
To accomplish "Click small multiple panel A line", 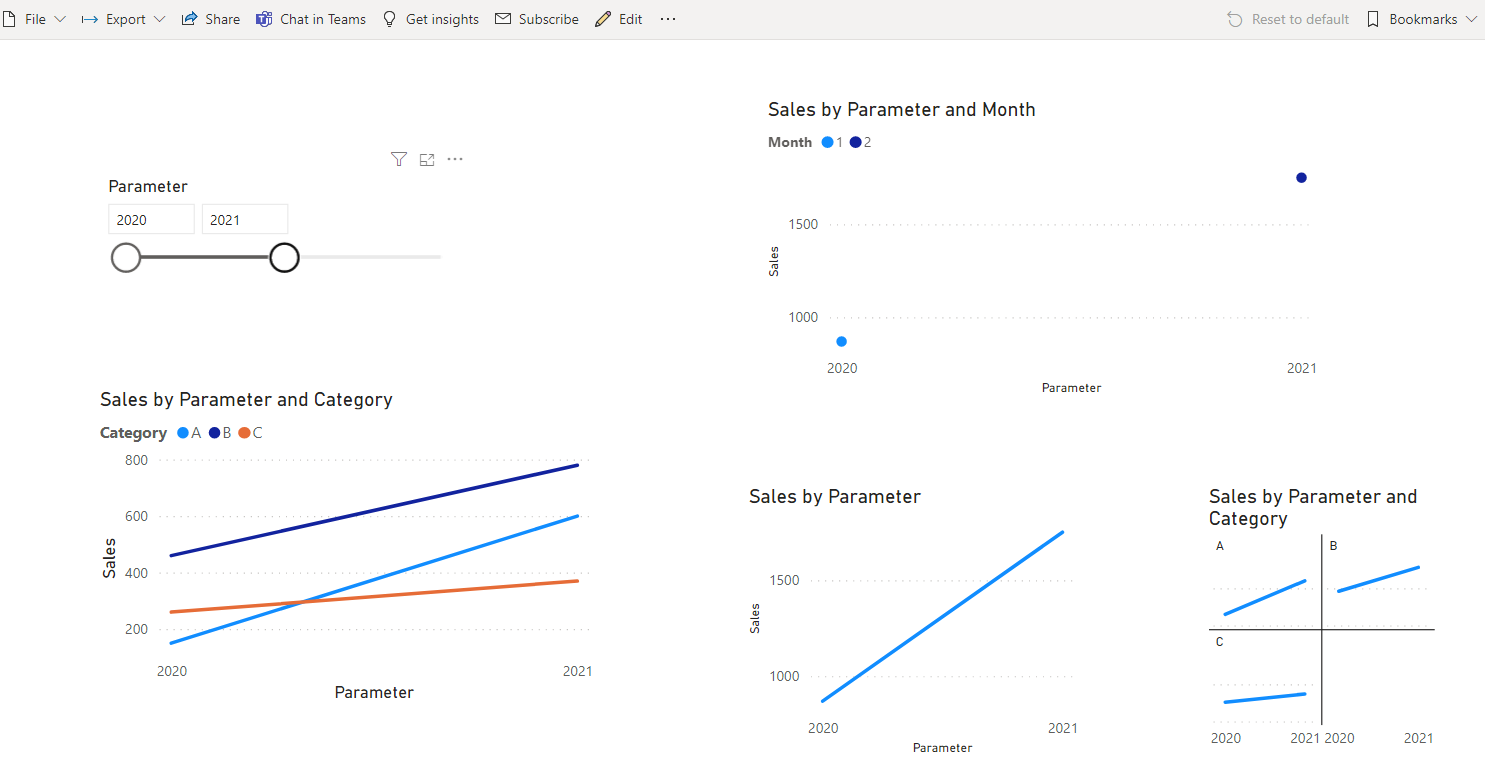I will click(x=1264, y=598).
